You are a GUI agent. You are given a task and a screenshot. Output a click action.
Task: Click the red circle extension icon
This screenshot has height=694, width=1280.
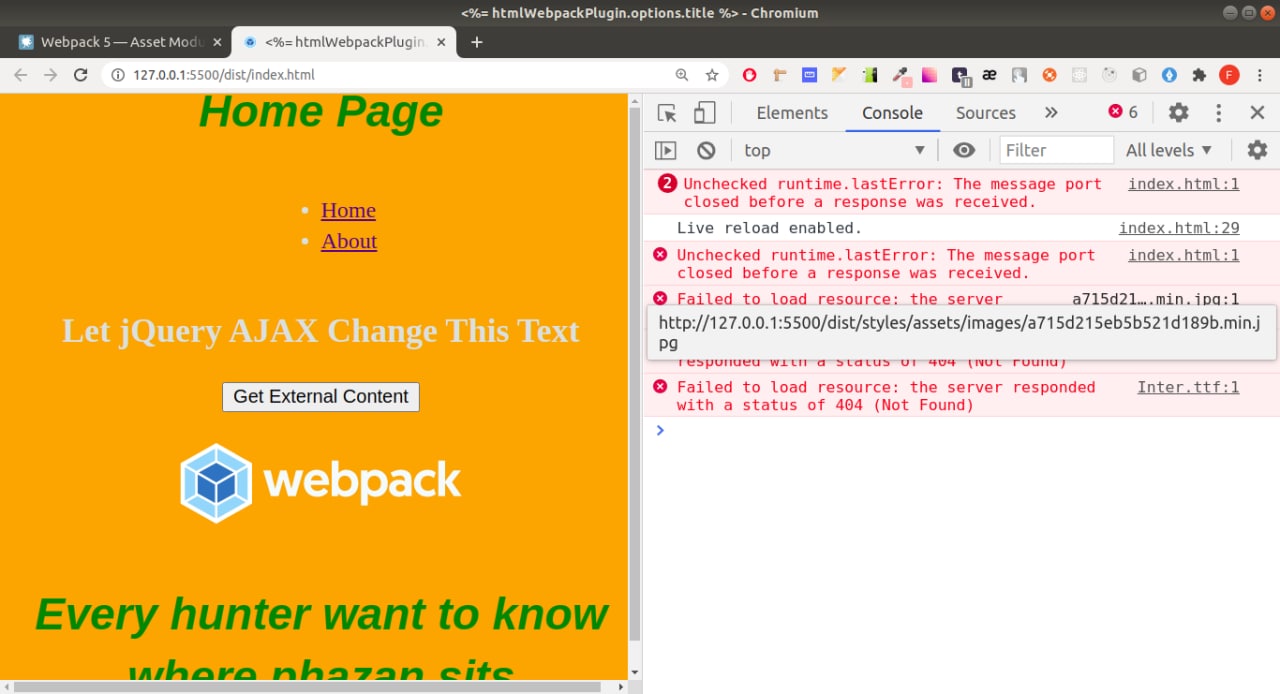[749, 75]
